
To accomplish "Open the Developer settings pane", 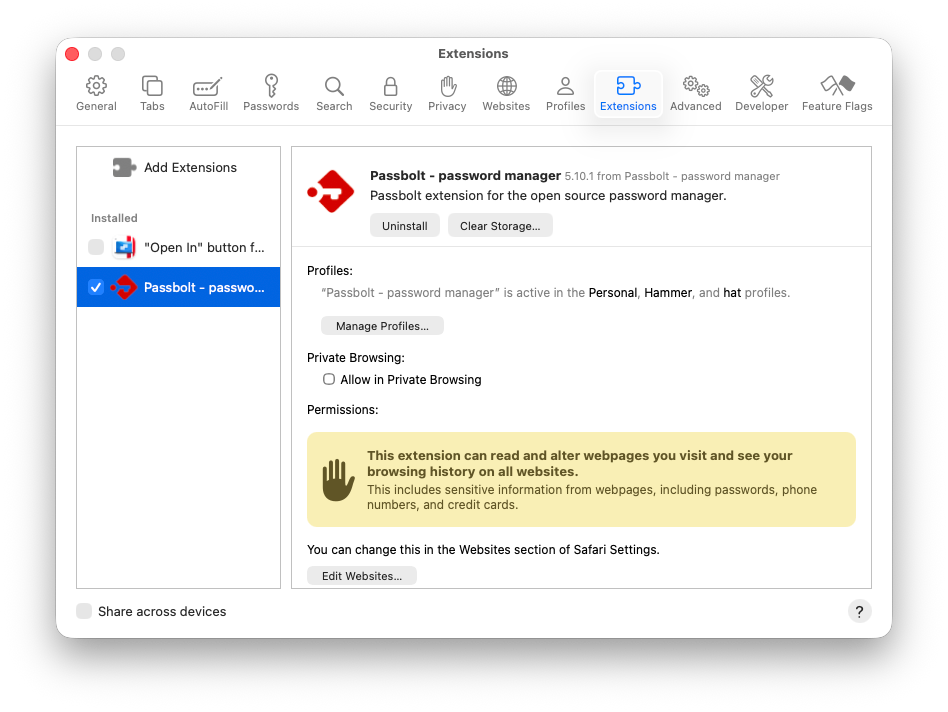I will coord(761,94).
